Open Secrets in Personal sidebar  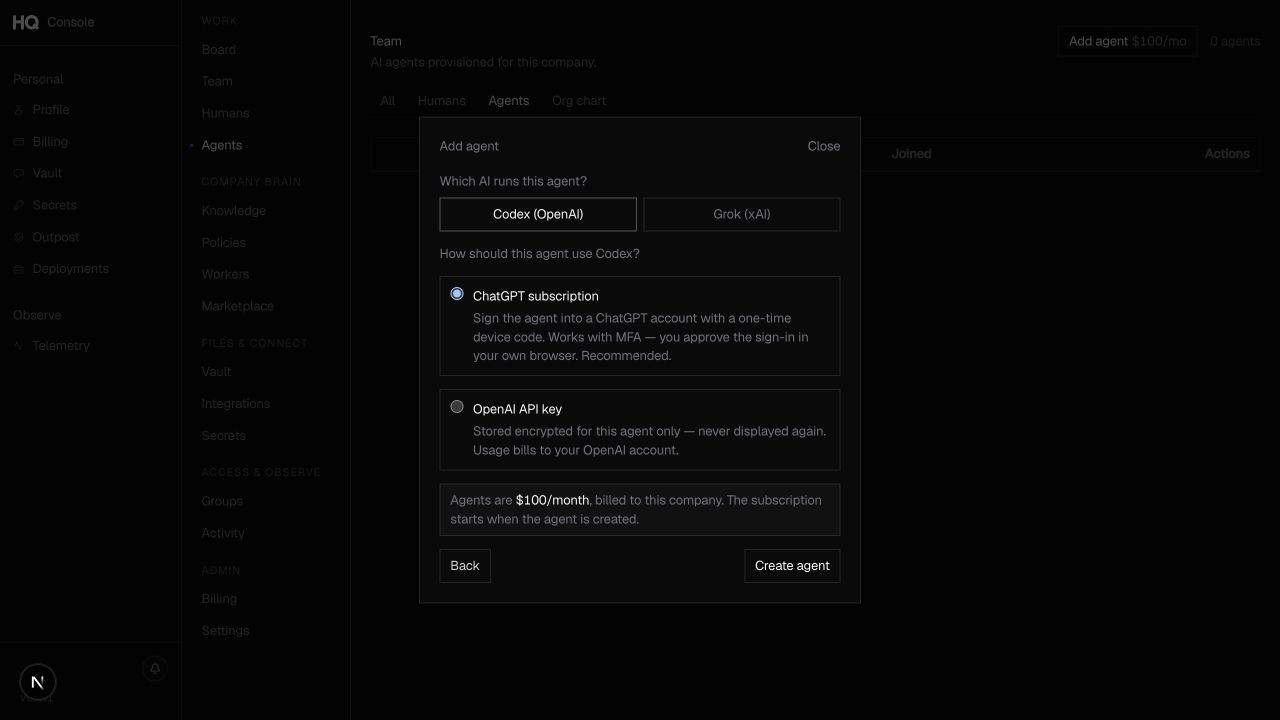click(x=54, y=205)
